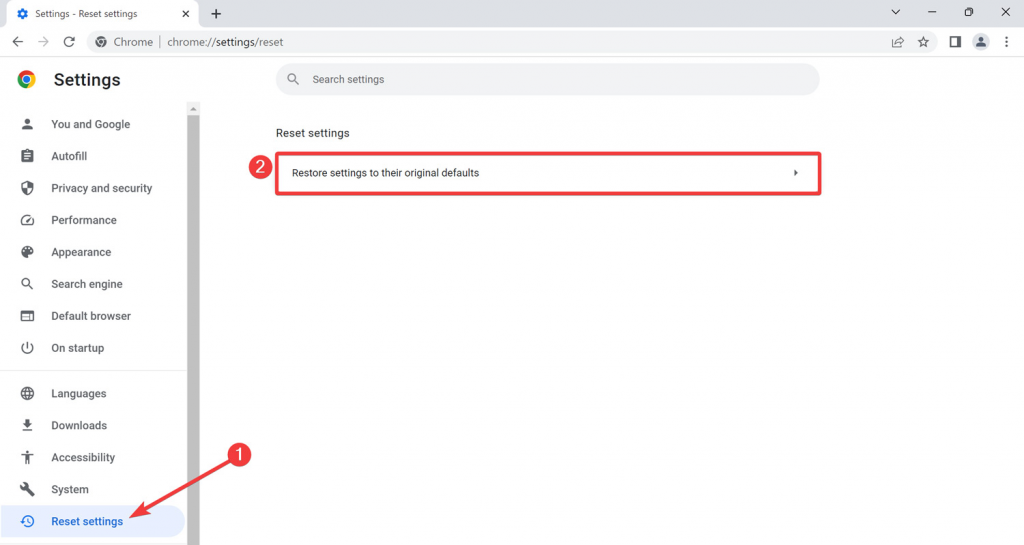Click the Reset settings clock icon
The height and width of the screenshot is (545, 1024).
27,522
